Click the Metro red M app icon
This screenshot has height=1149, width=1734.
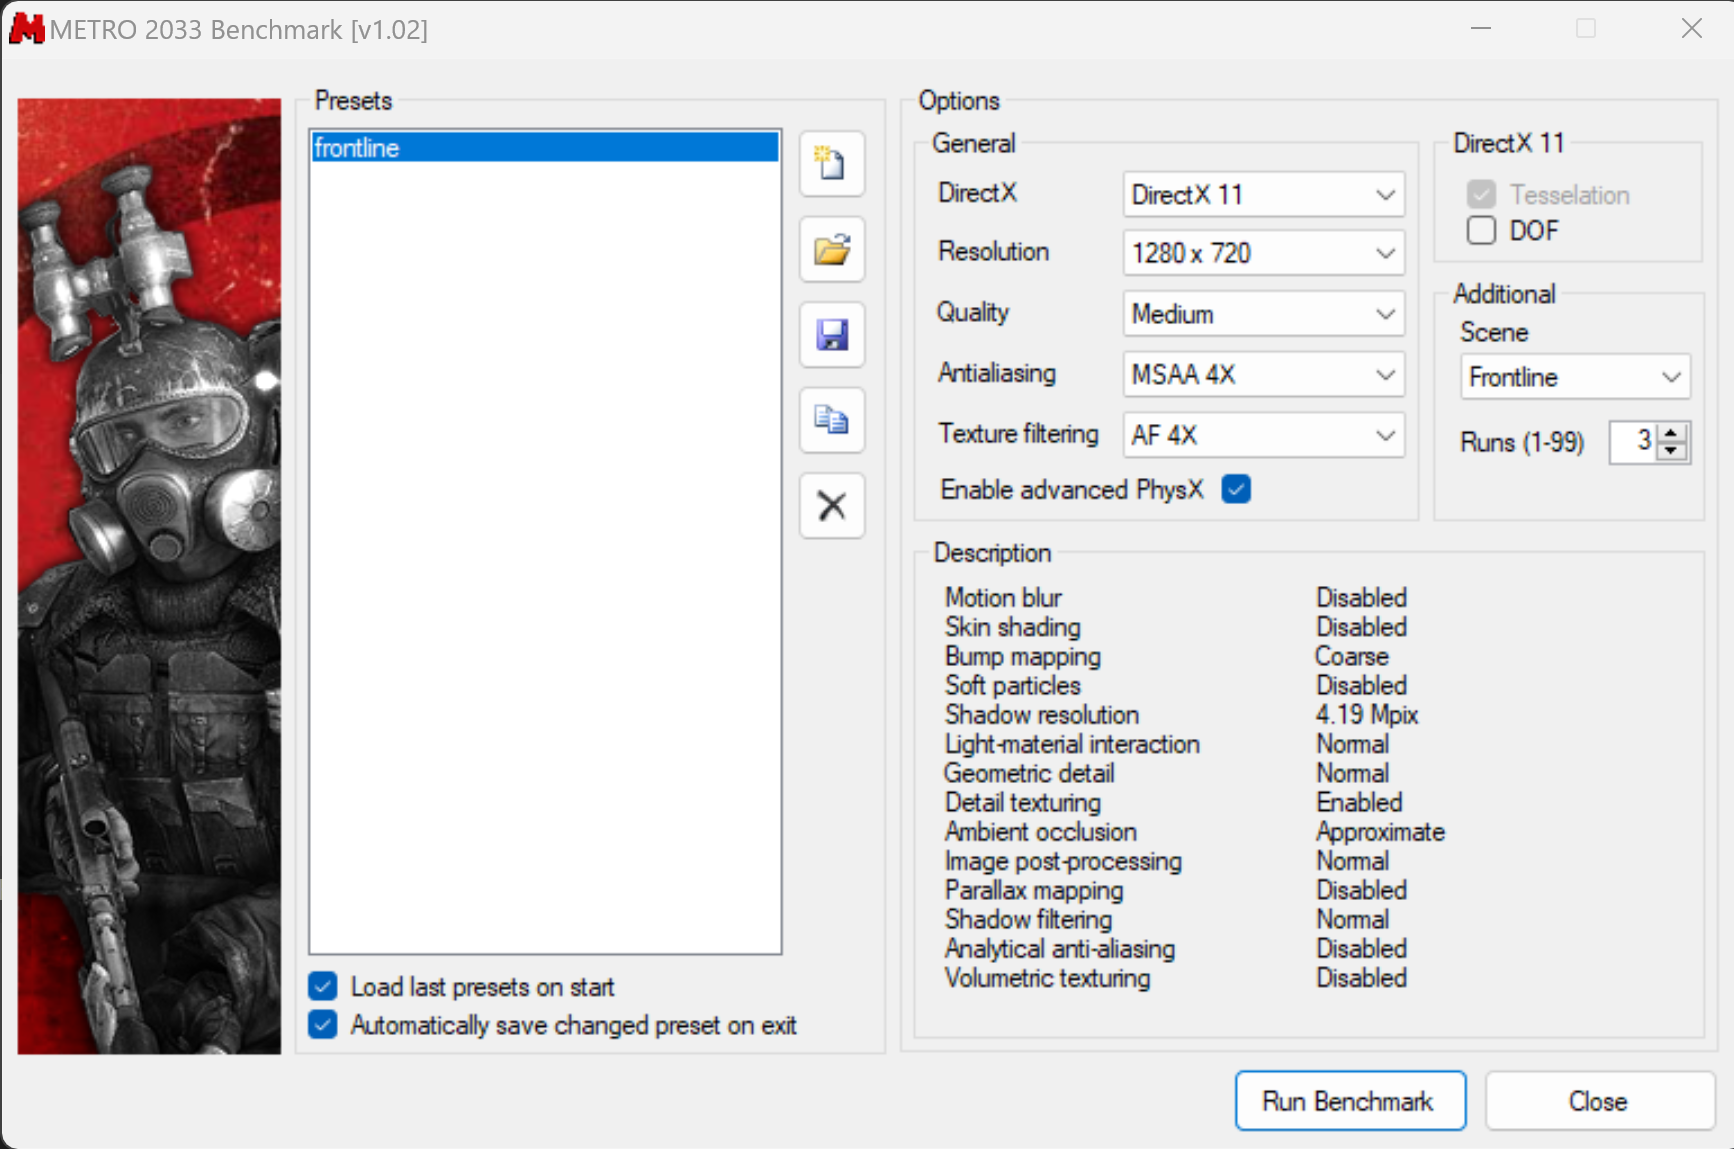pos(26,29)
